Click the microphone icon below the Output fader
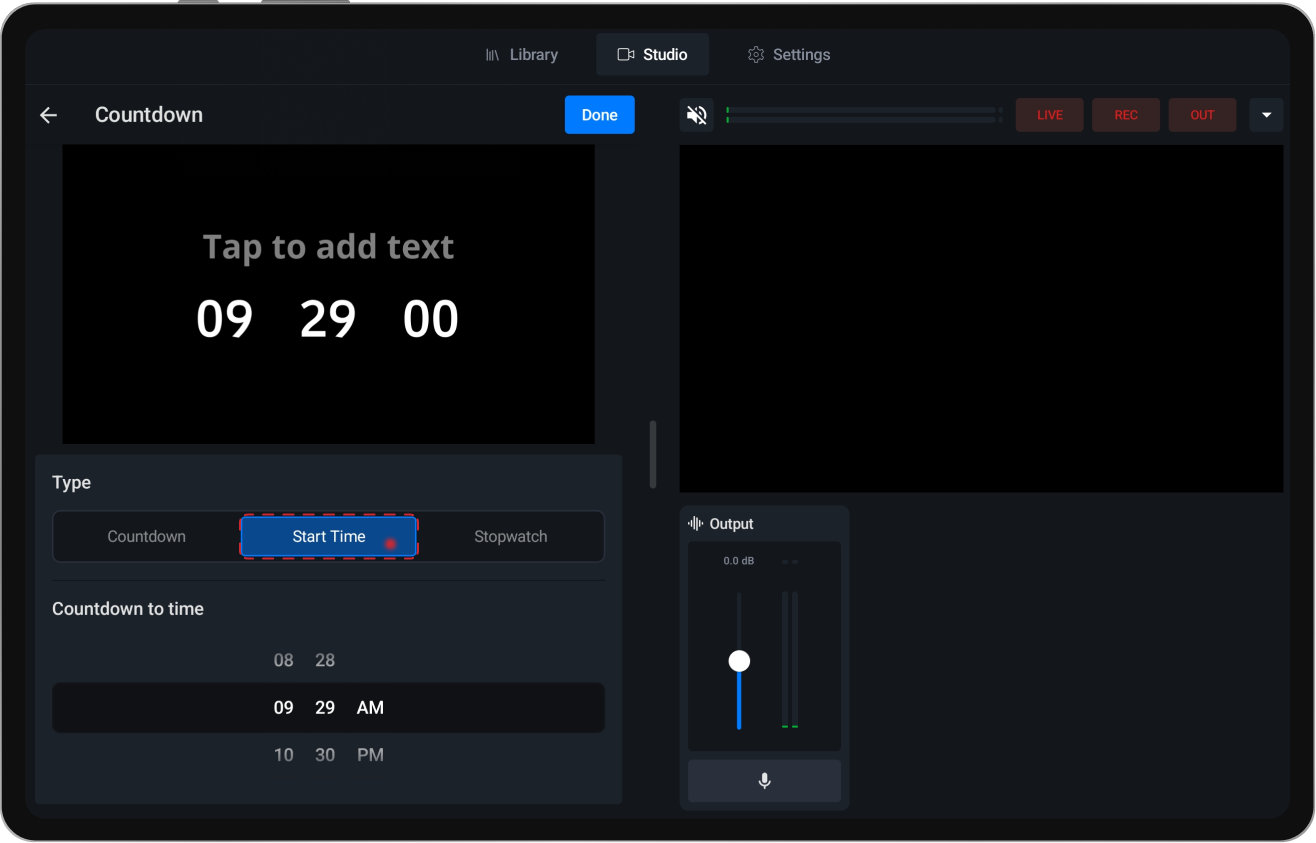The width and height of the screenshot is (1316, 843). tap(764, 781)
